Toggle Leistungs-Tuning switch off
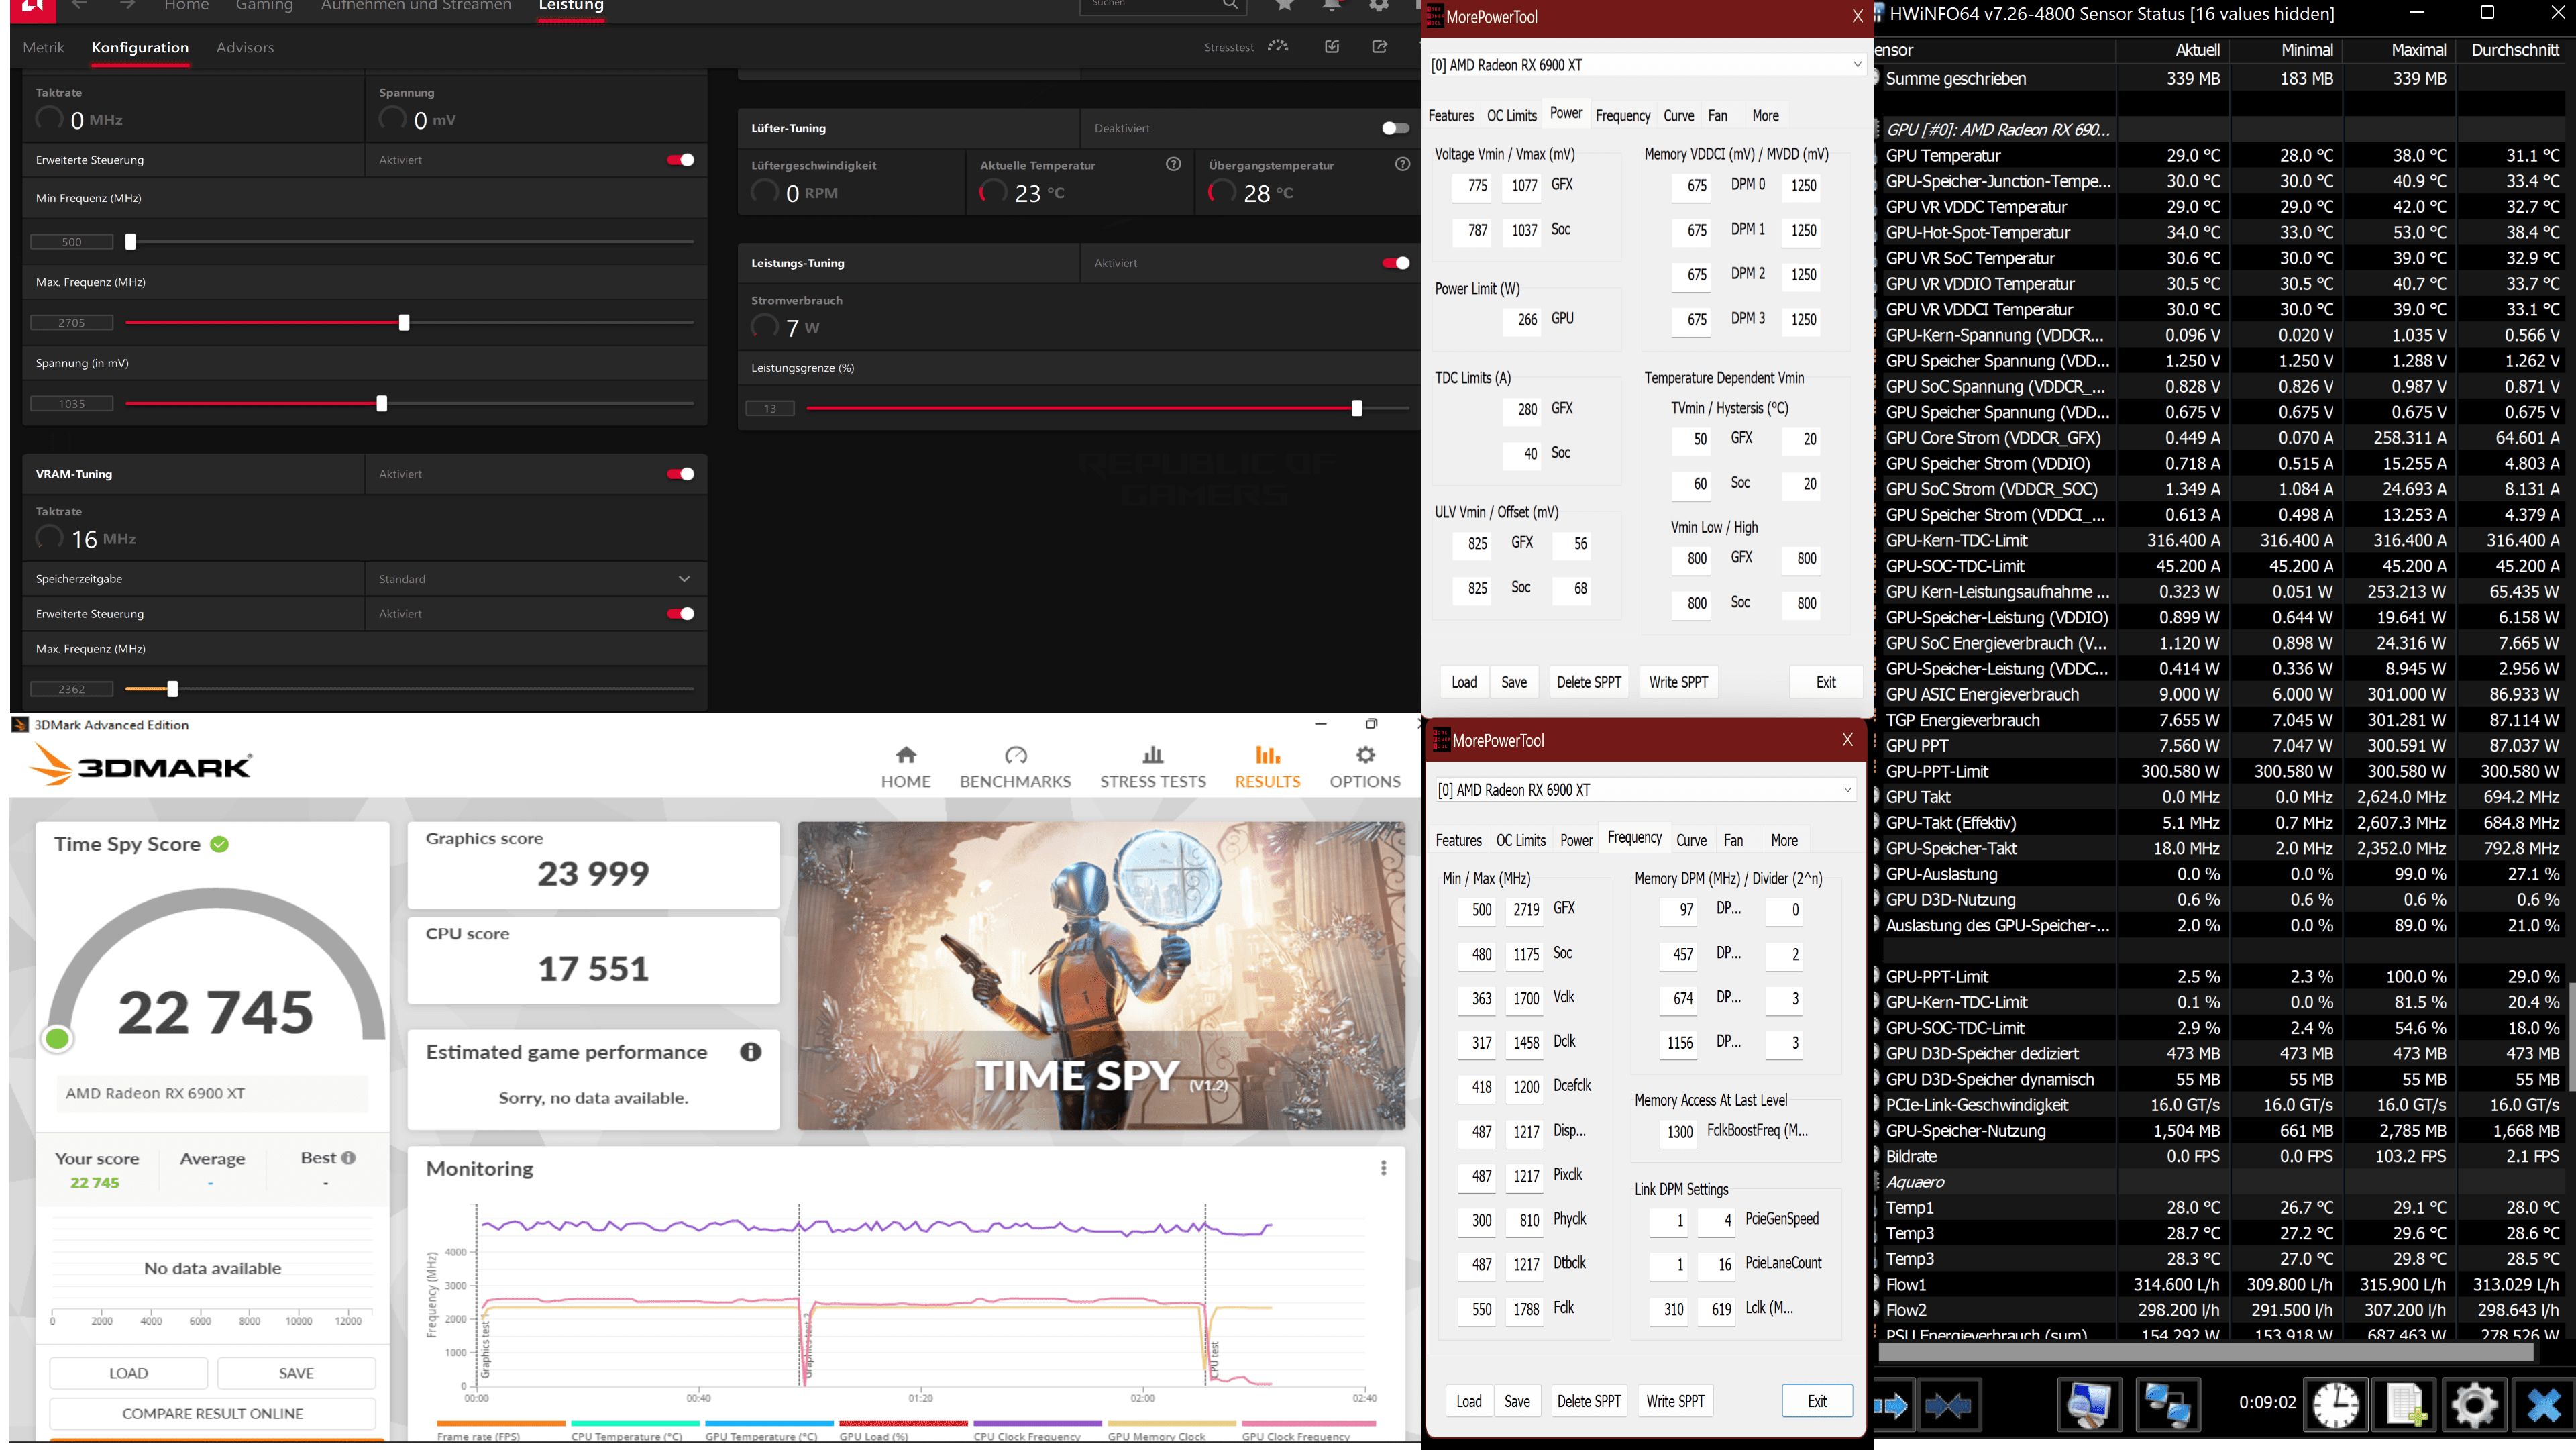Screen dimensions: 2576x1450 click(1395, 263)
